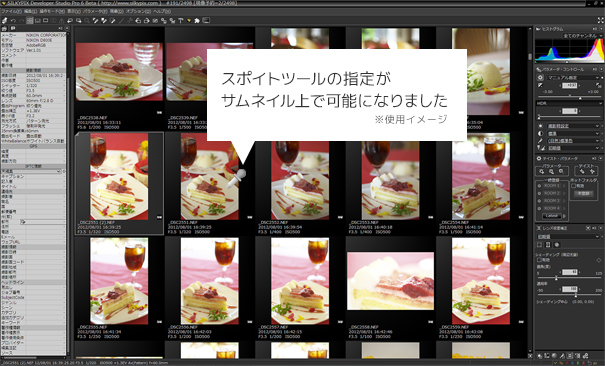This screenshot has height=366, width=605.
Task: Select the _DSC2558.NEF cake close-up thumbnail
Action: click(x=390, y=281)
